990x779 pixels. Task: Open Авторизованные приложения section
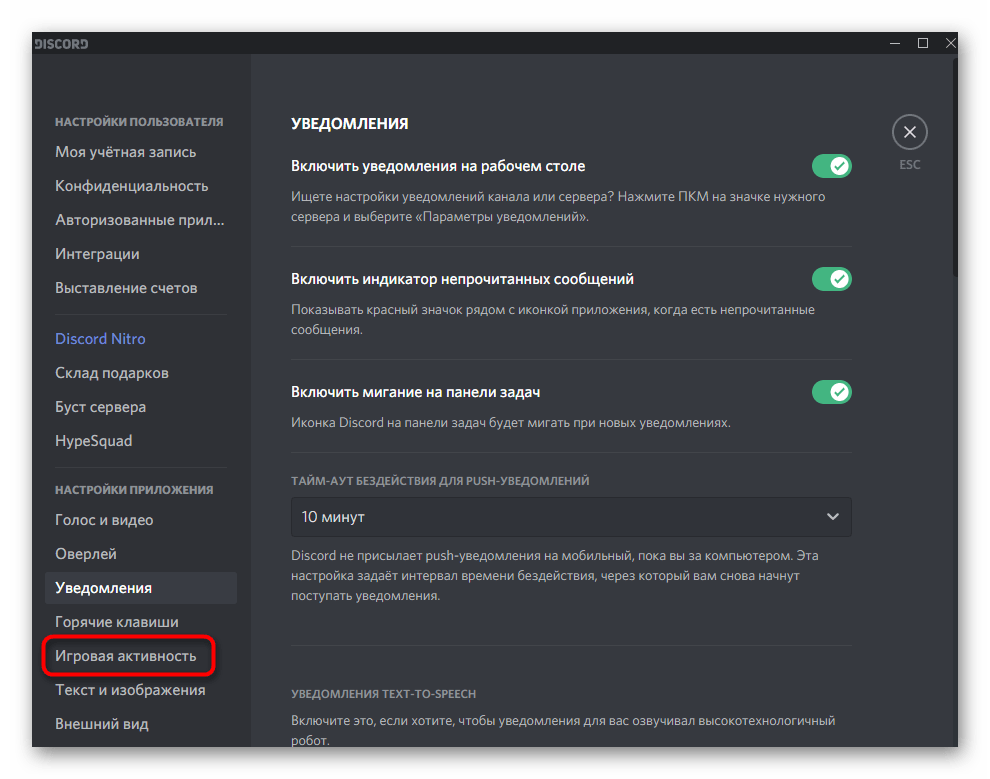click(x=140, y=220)
